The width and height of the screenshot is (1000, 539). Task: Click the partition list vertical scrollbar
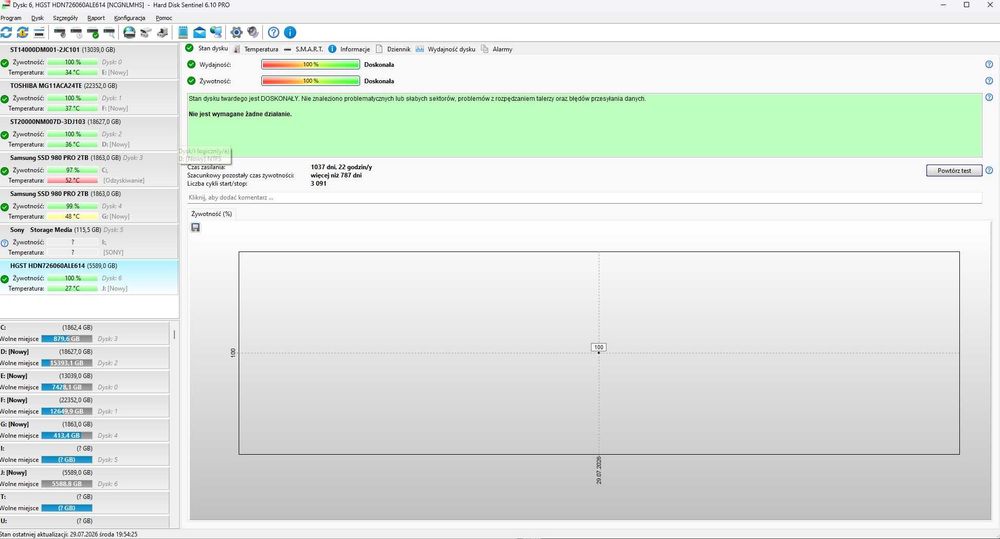point(174,334)
